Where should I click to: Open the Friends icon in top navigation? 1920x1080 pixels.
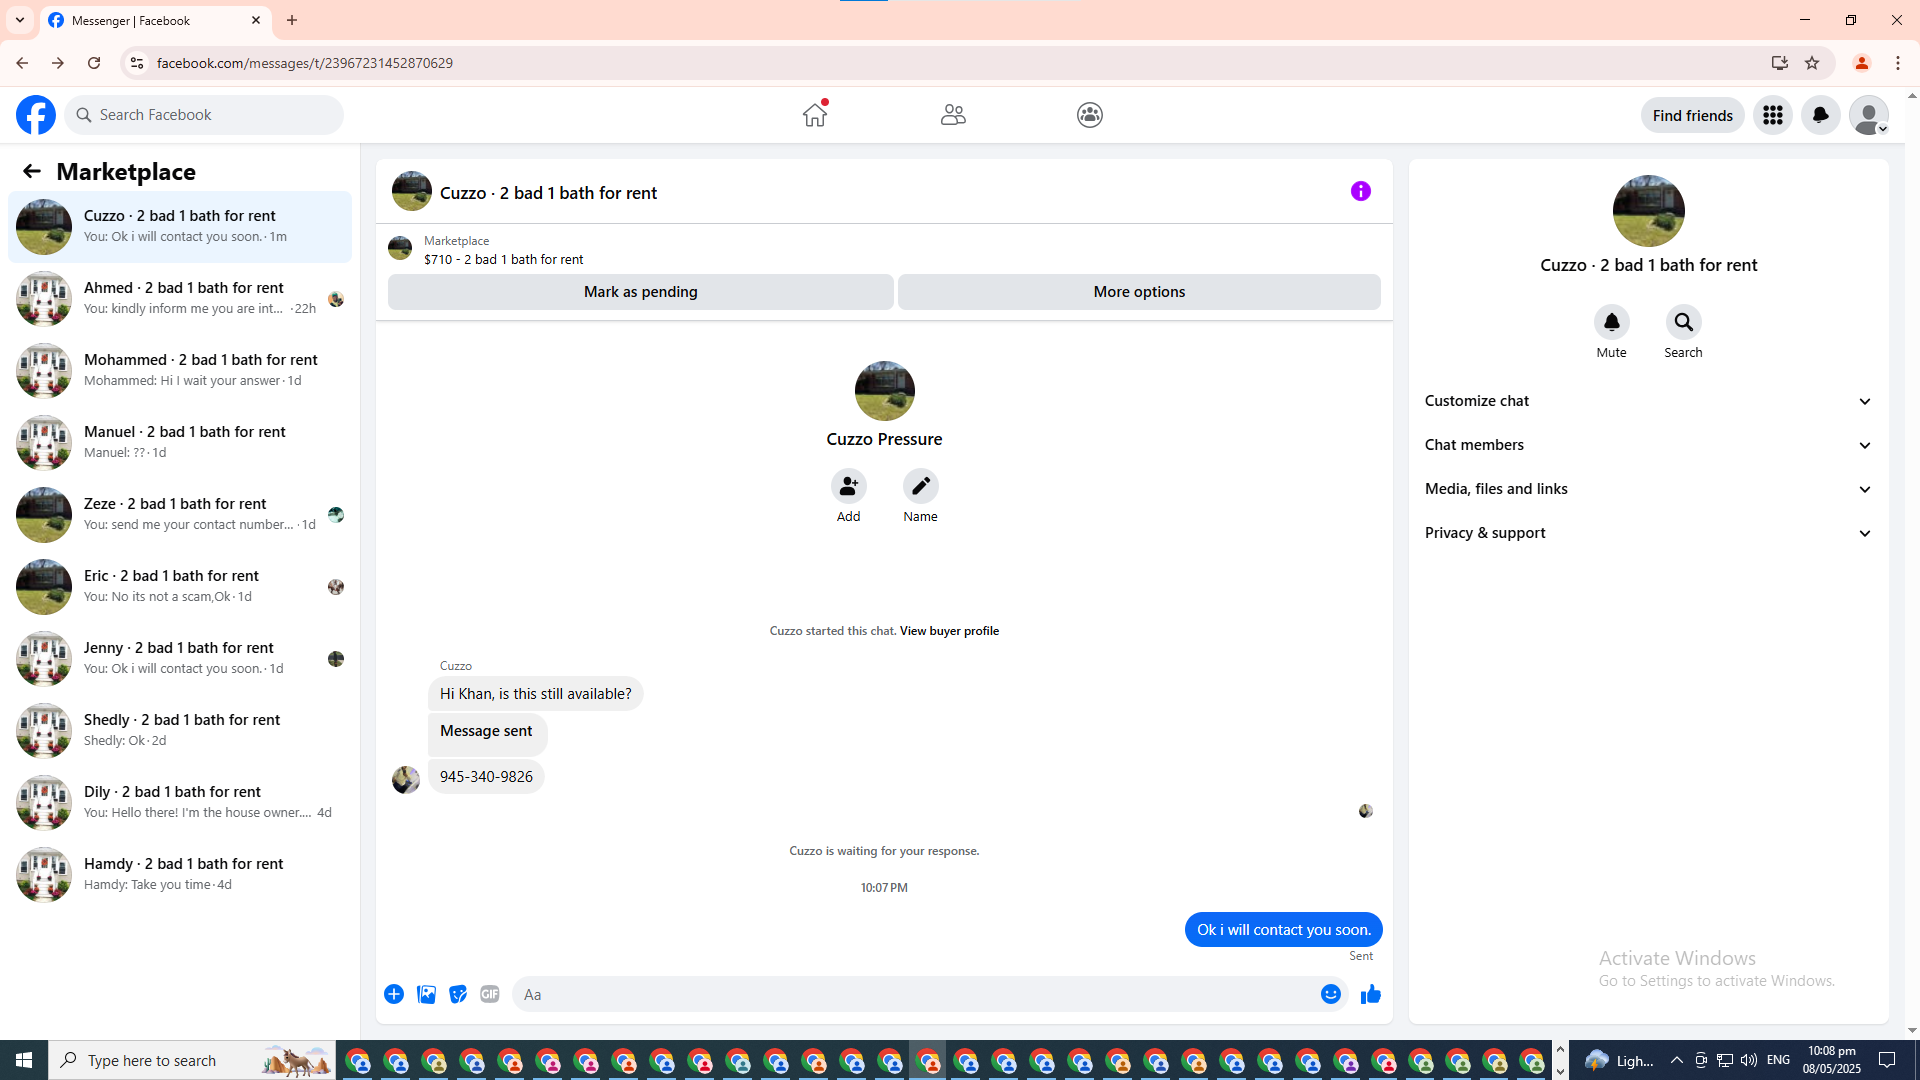[x=953, y=115]
